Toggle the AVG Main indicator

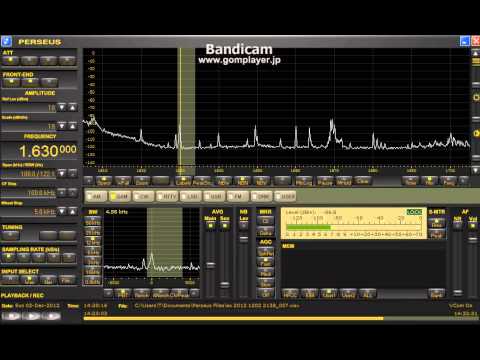210,226
